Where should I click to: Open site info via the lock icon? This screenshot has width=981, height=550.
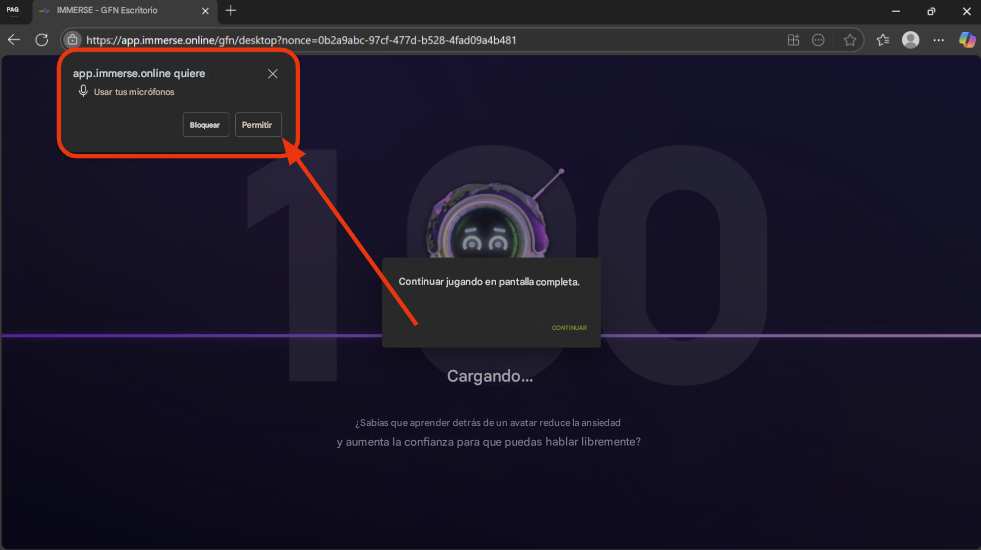(72, 40)
